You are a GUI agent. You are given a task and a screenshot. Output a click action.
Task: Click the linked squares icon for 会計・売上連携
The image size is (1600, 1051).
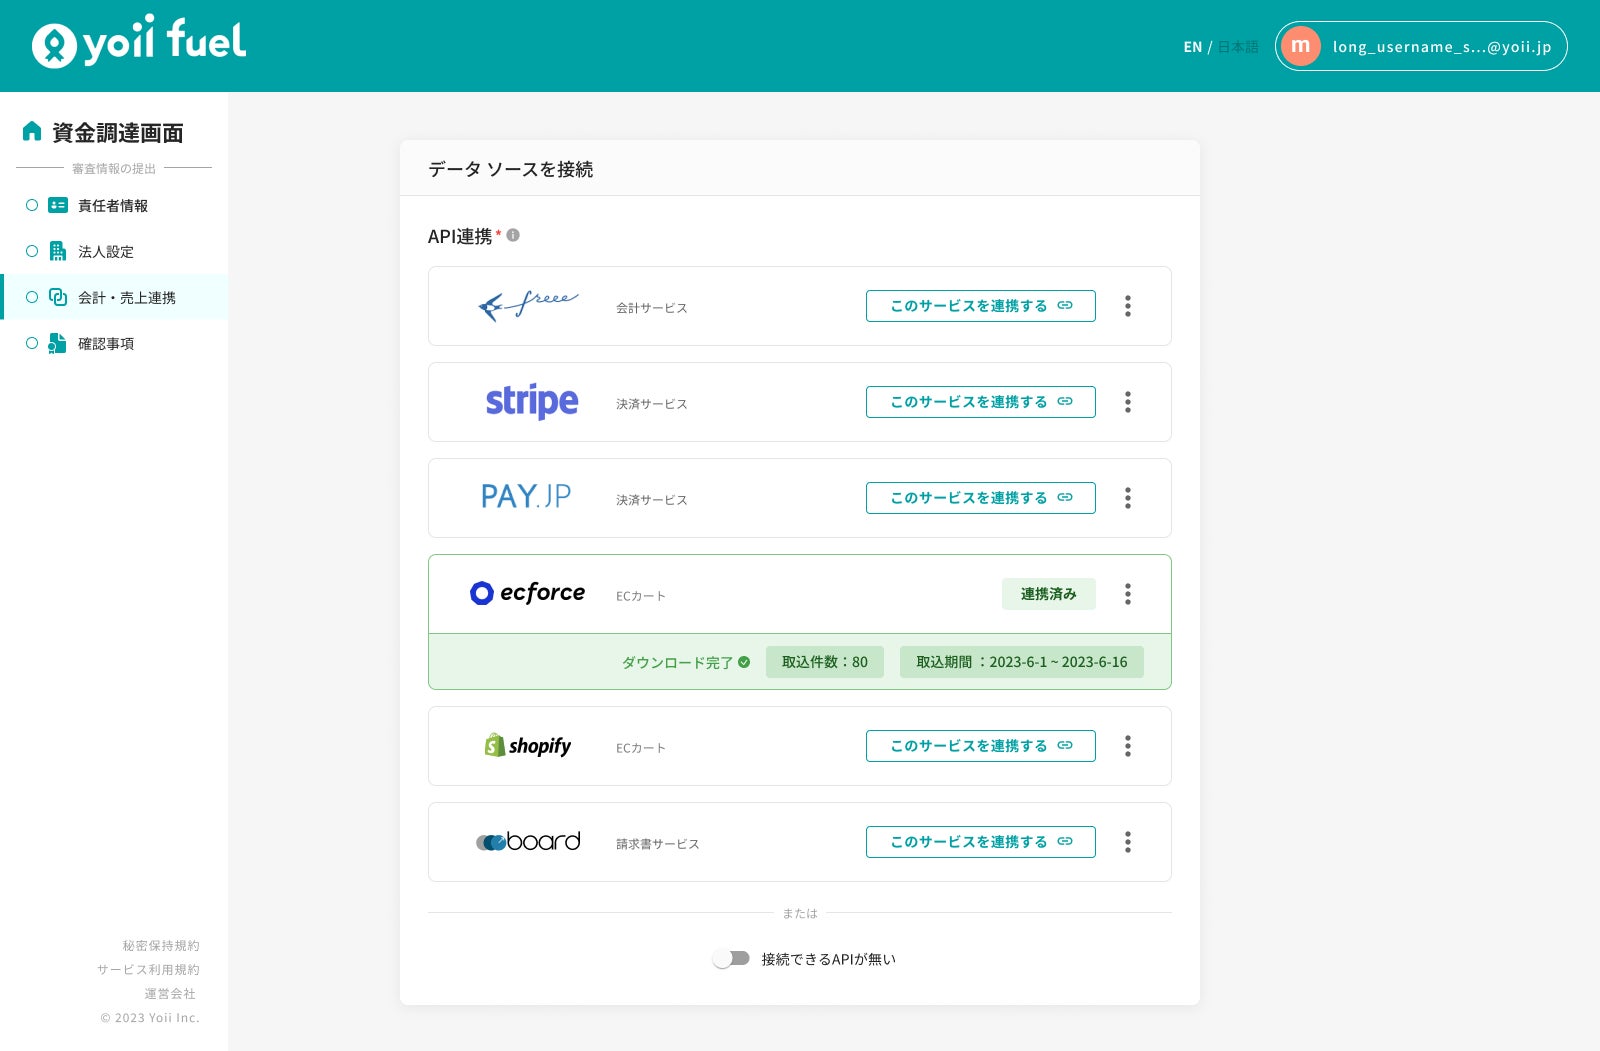(58, 297)
